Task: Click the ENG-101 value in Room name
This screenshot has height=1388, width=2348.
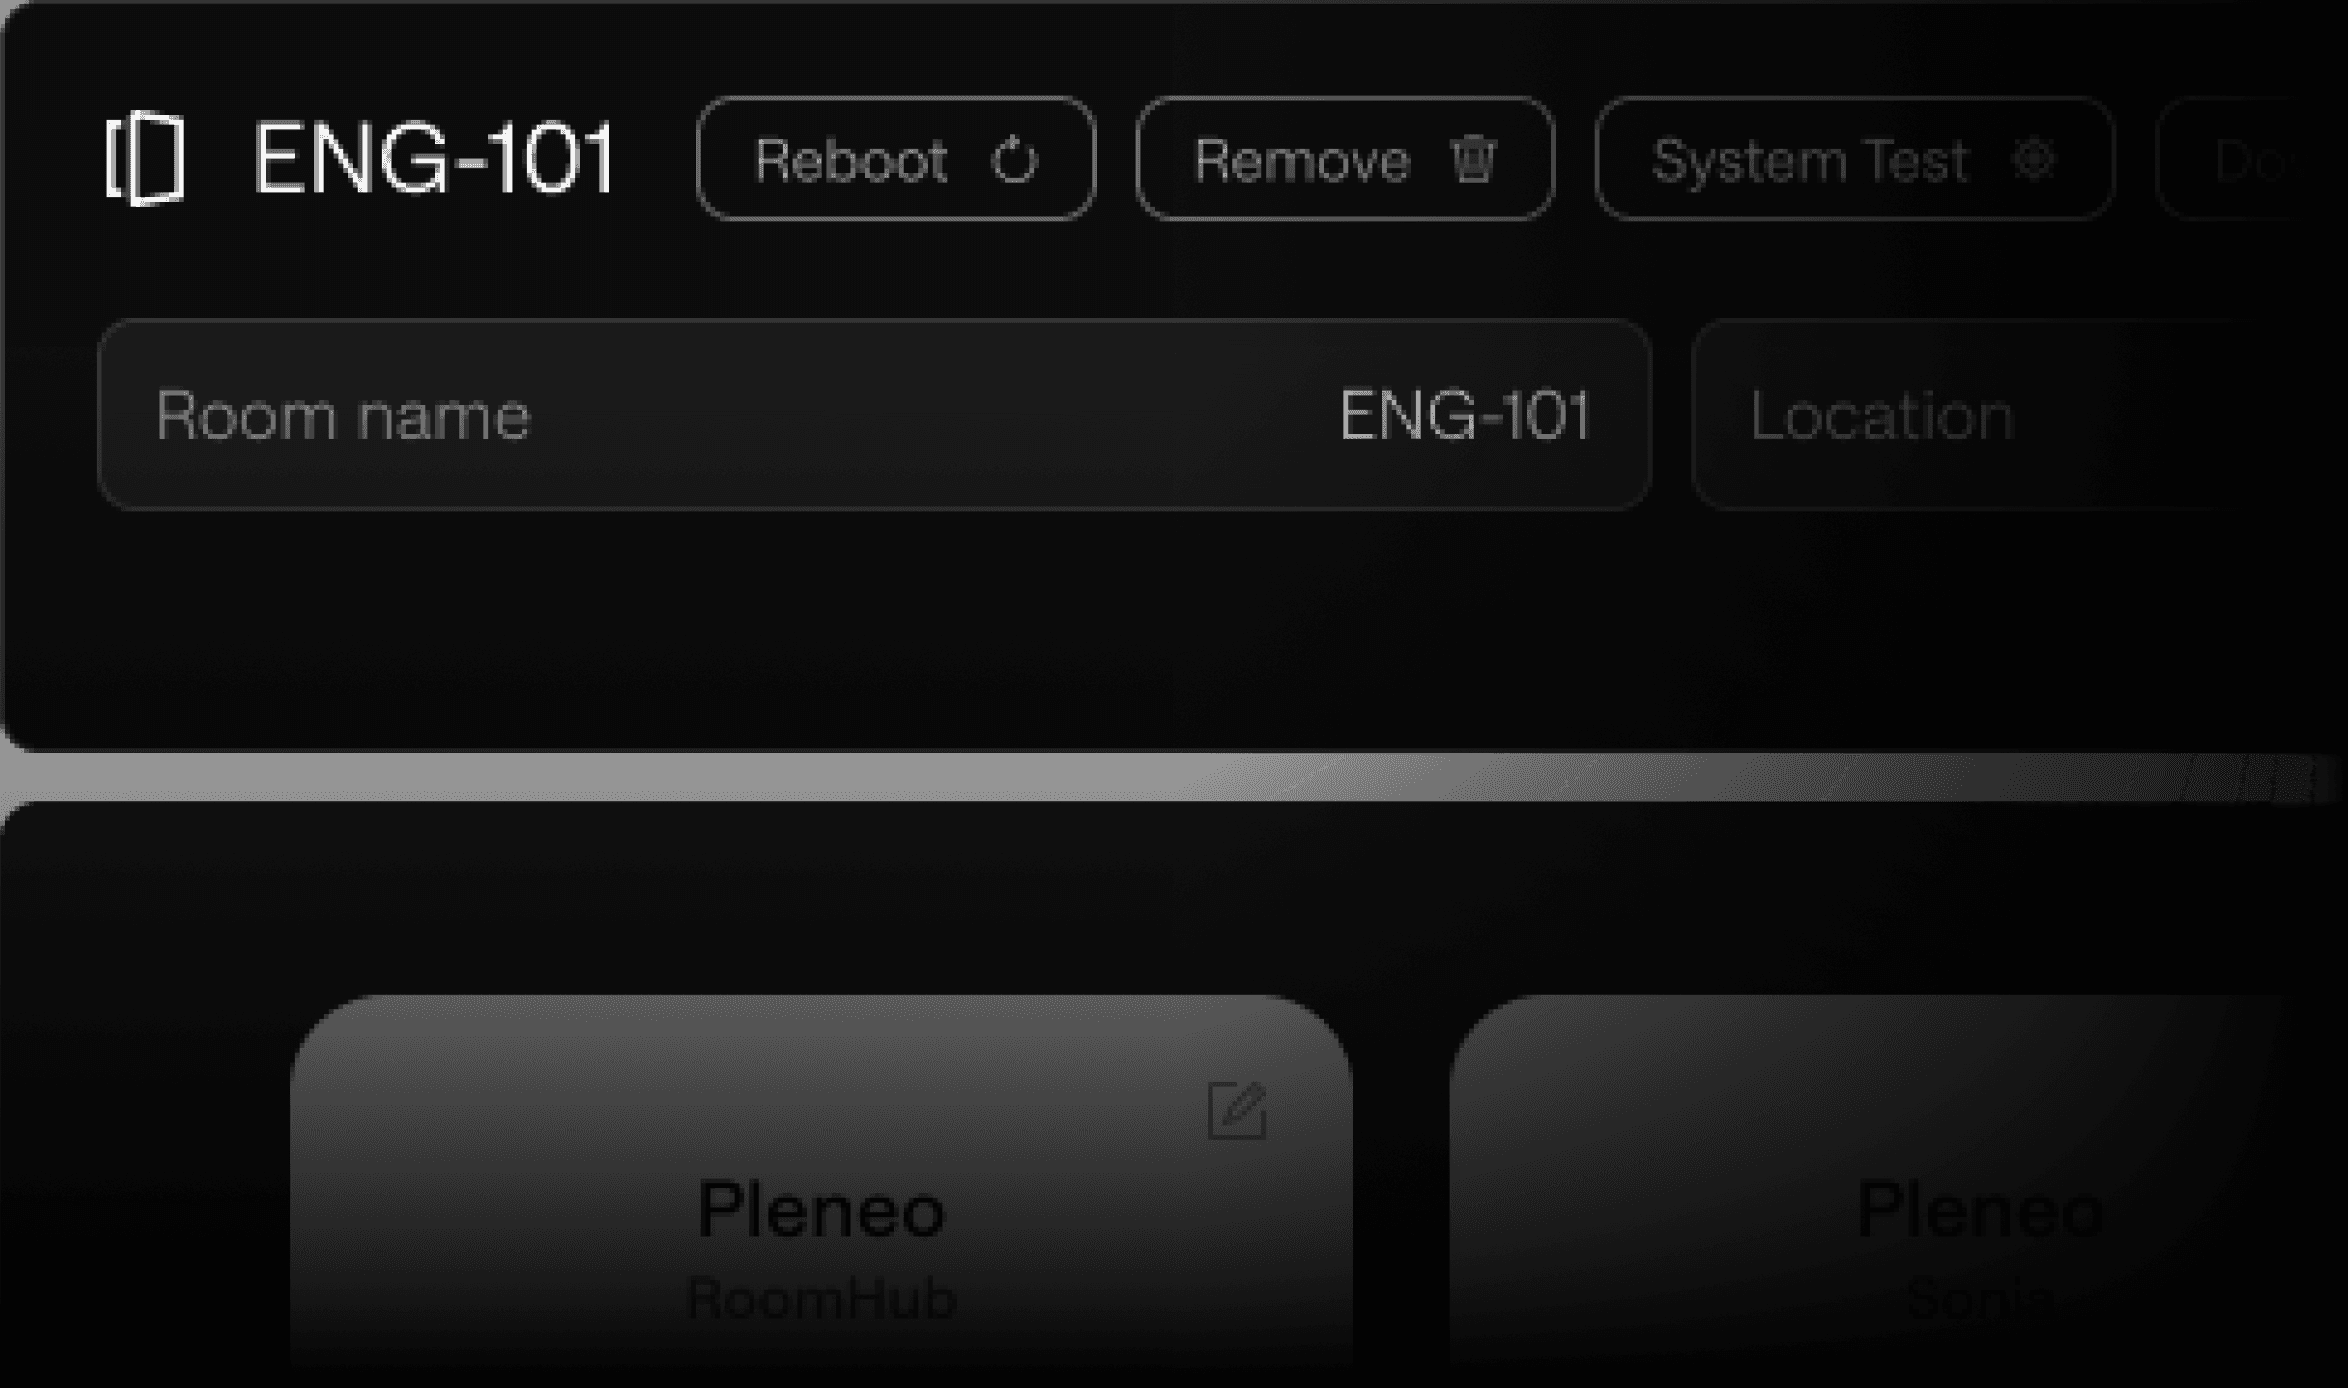Action: click(1465, 415)
